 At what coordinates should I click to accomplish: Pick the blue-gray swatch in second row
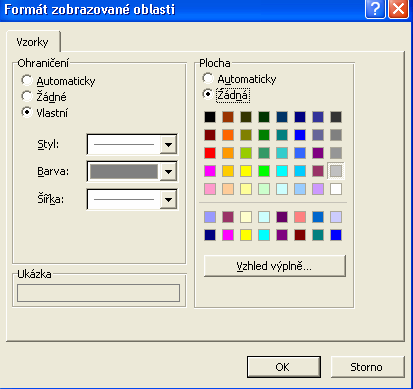pos(318,135)
